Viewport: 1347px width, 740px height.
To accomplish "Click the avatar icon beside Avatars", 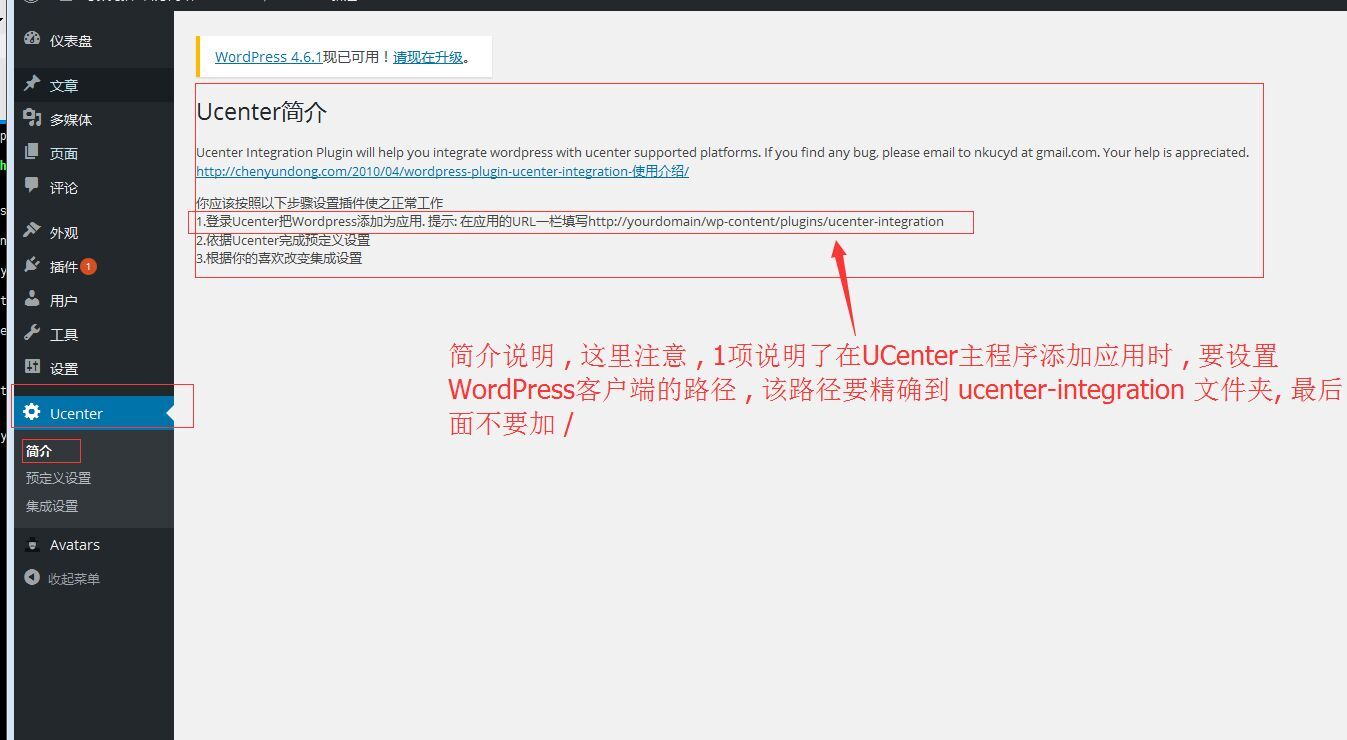I will (32, 544).
